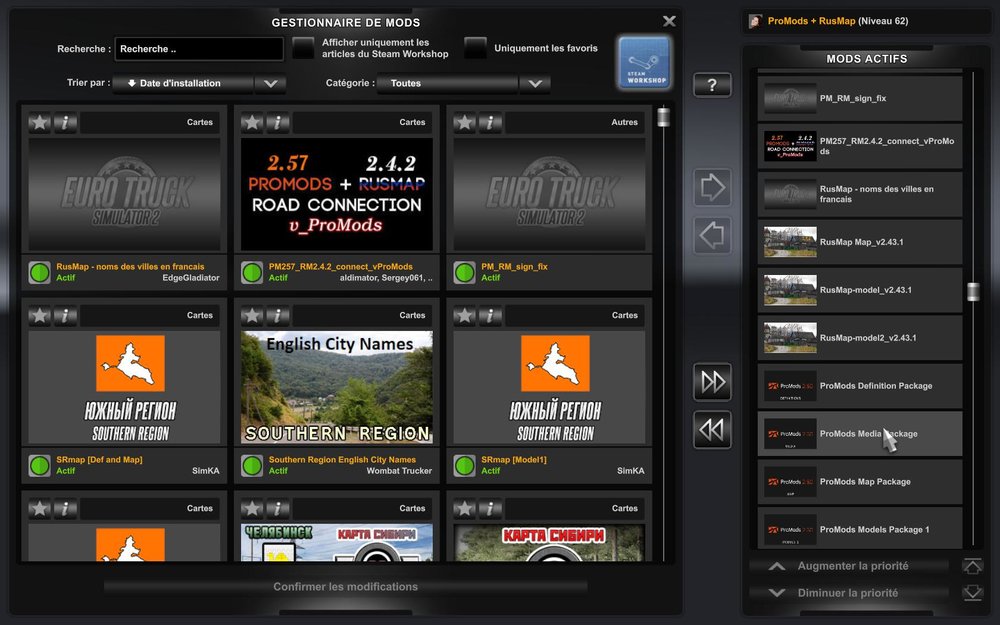Viewport: 1000px width, 625px height.
Task: Move mod to top priority icon
Action: tap(973, 566)
